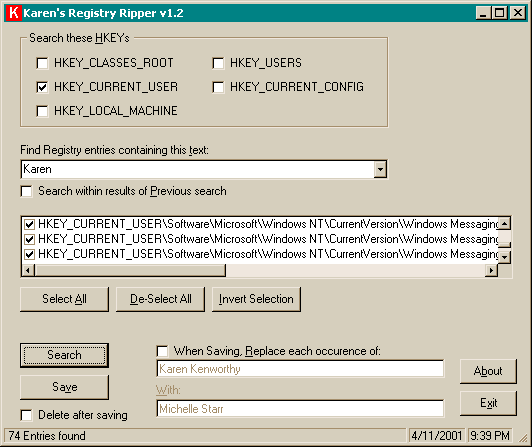The image size is (532, 447).
Task: Click the 4/11/2001 date in status bar
Action: coord(437,436)
